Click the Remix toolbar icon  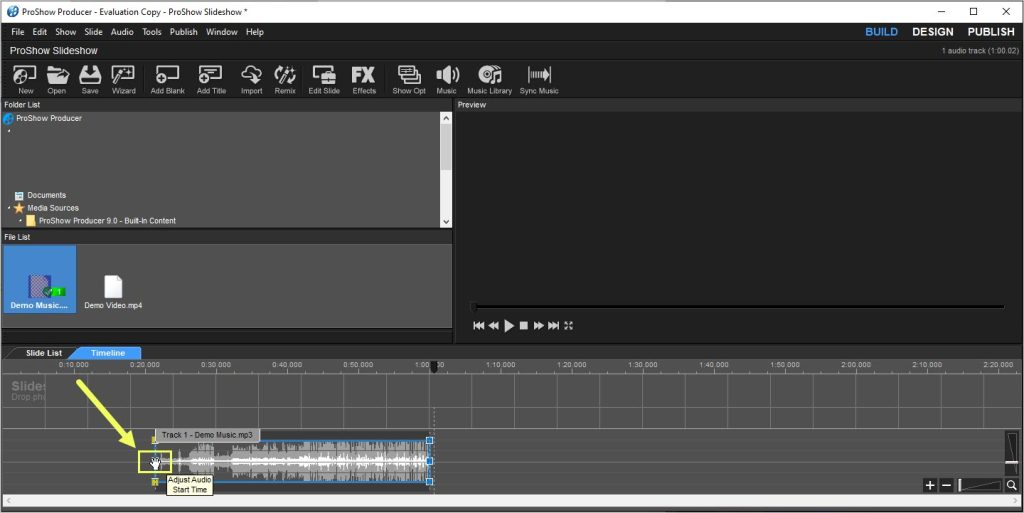click(285, 80)
